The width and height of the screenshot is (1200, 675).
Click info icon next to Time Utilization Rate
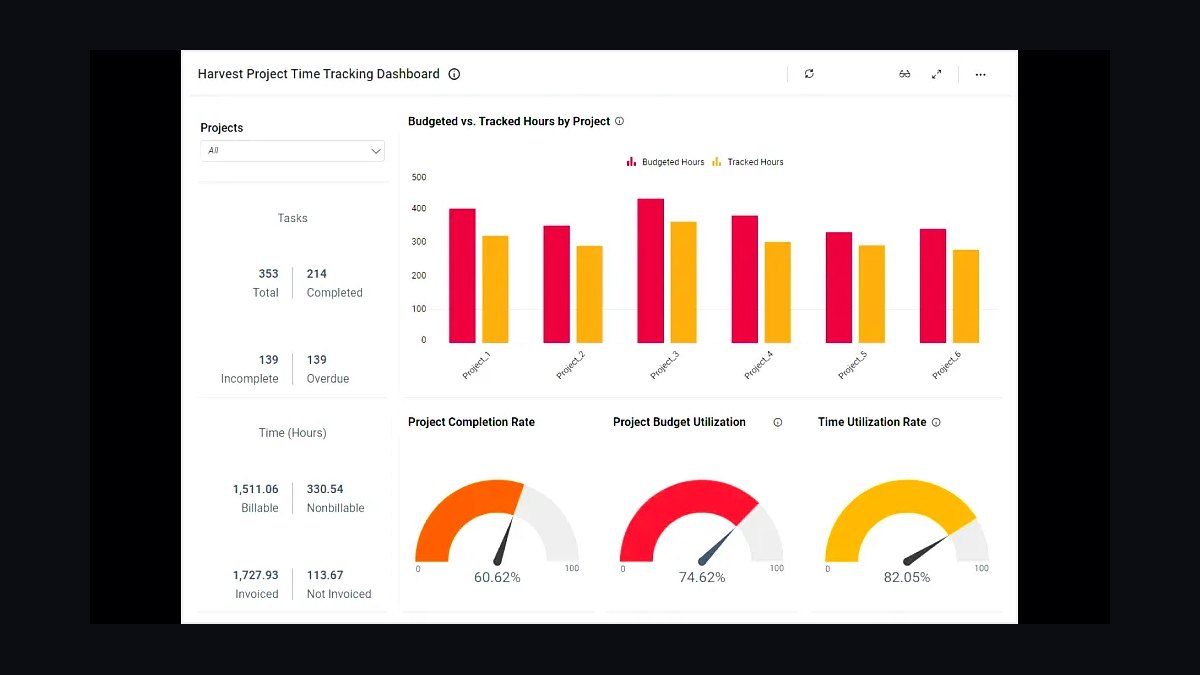pyautogui.click(x=936, y=422)
